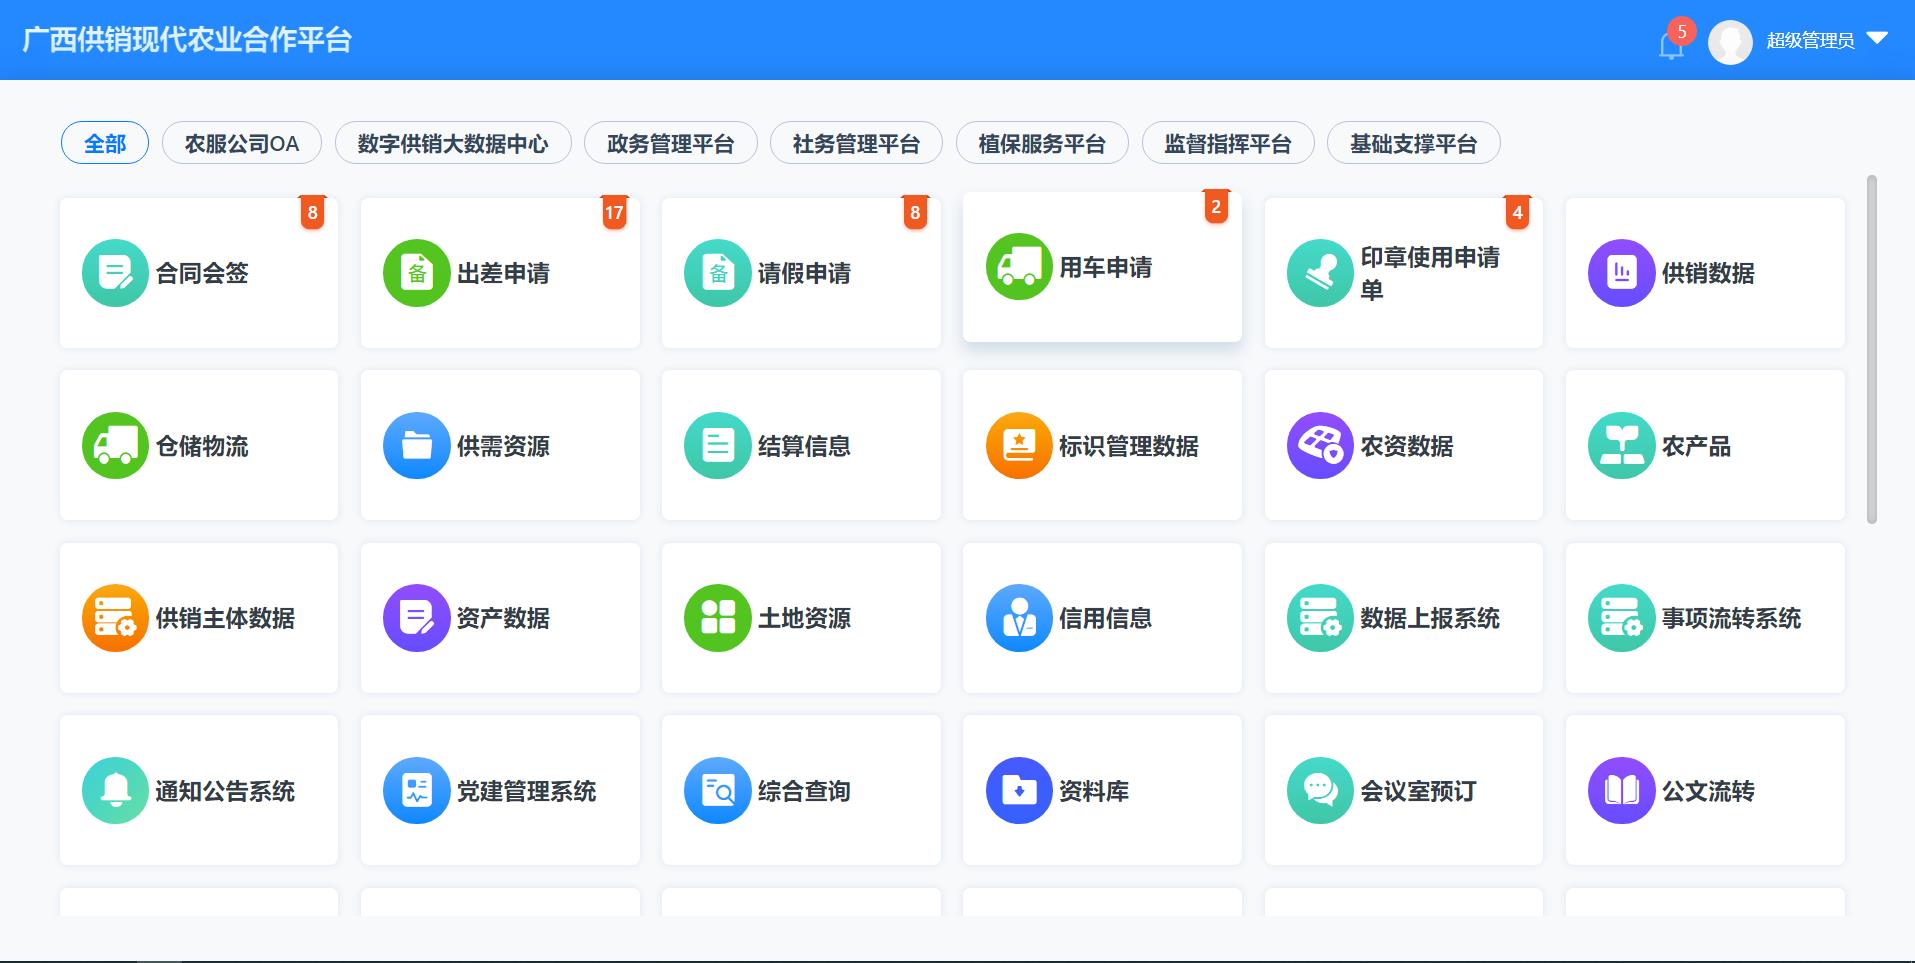Switch to 数字供销大数据中心 tab

[453, 143]
